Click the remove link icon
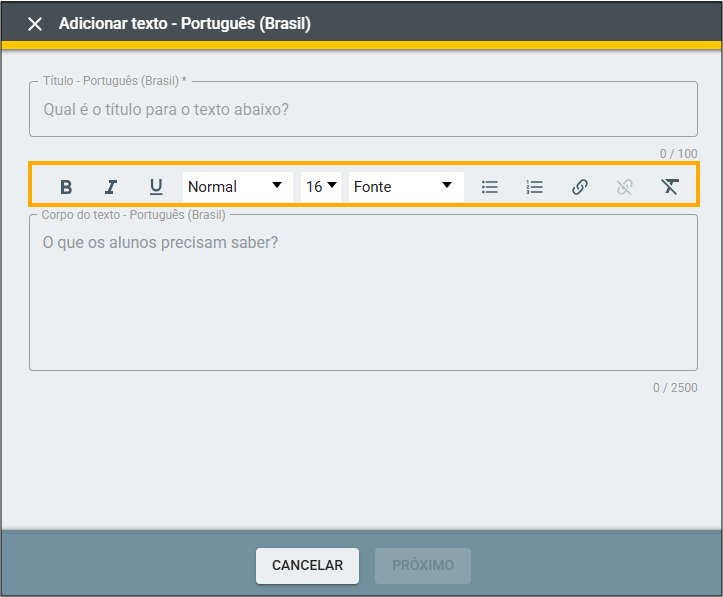Viewport: 723px width, 597px height. click(x=625, y=187)
